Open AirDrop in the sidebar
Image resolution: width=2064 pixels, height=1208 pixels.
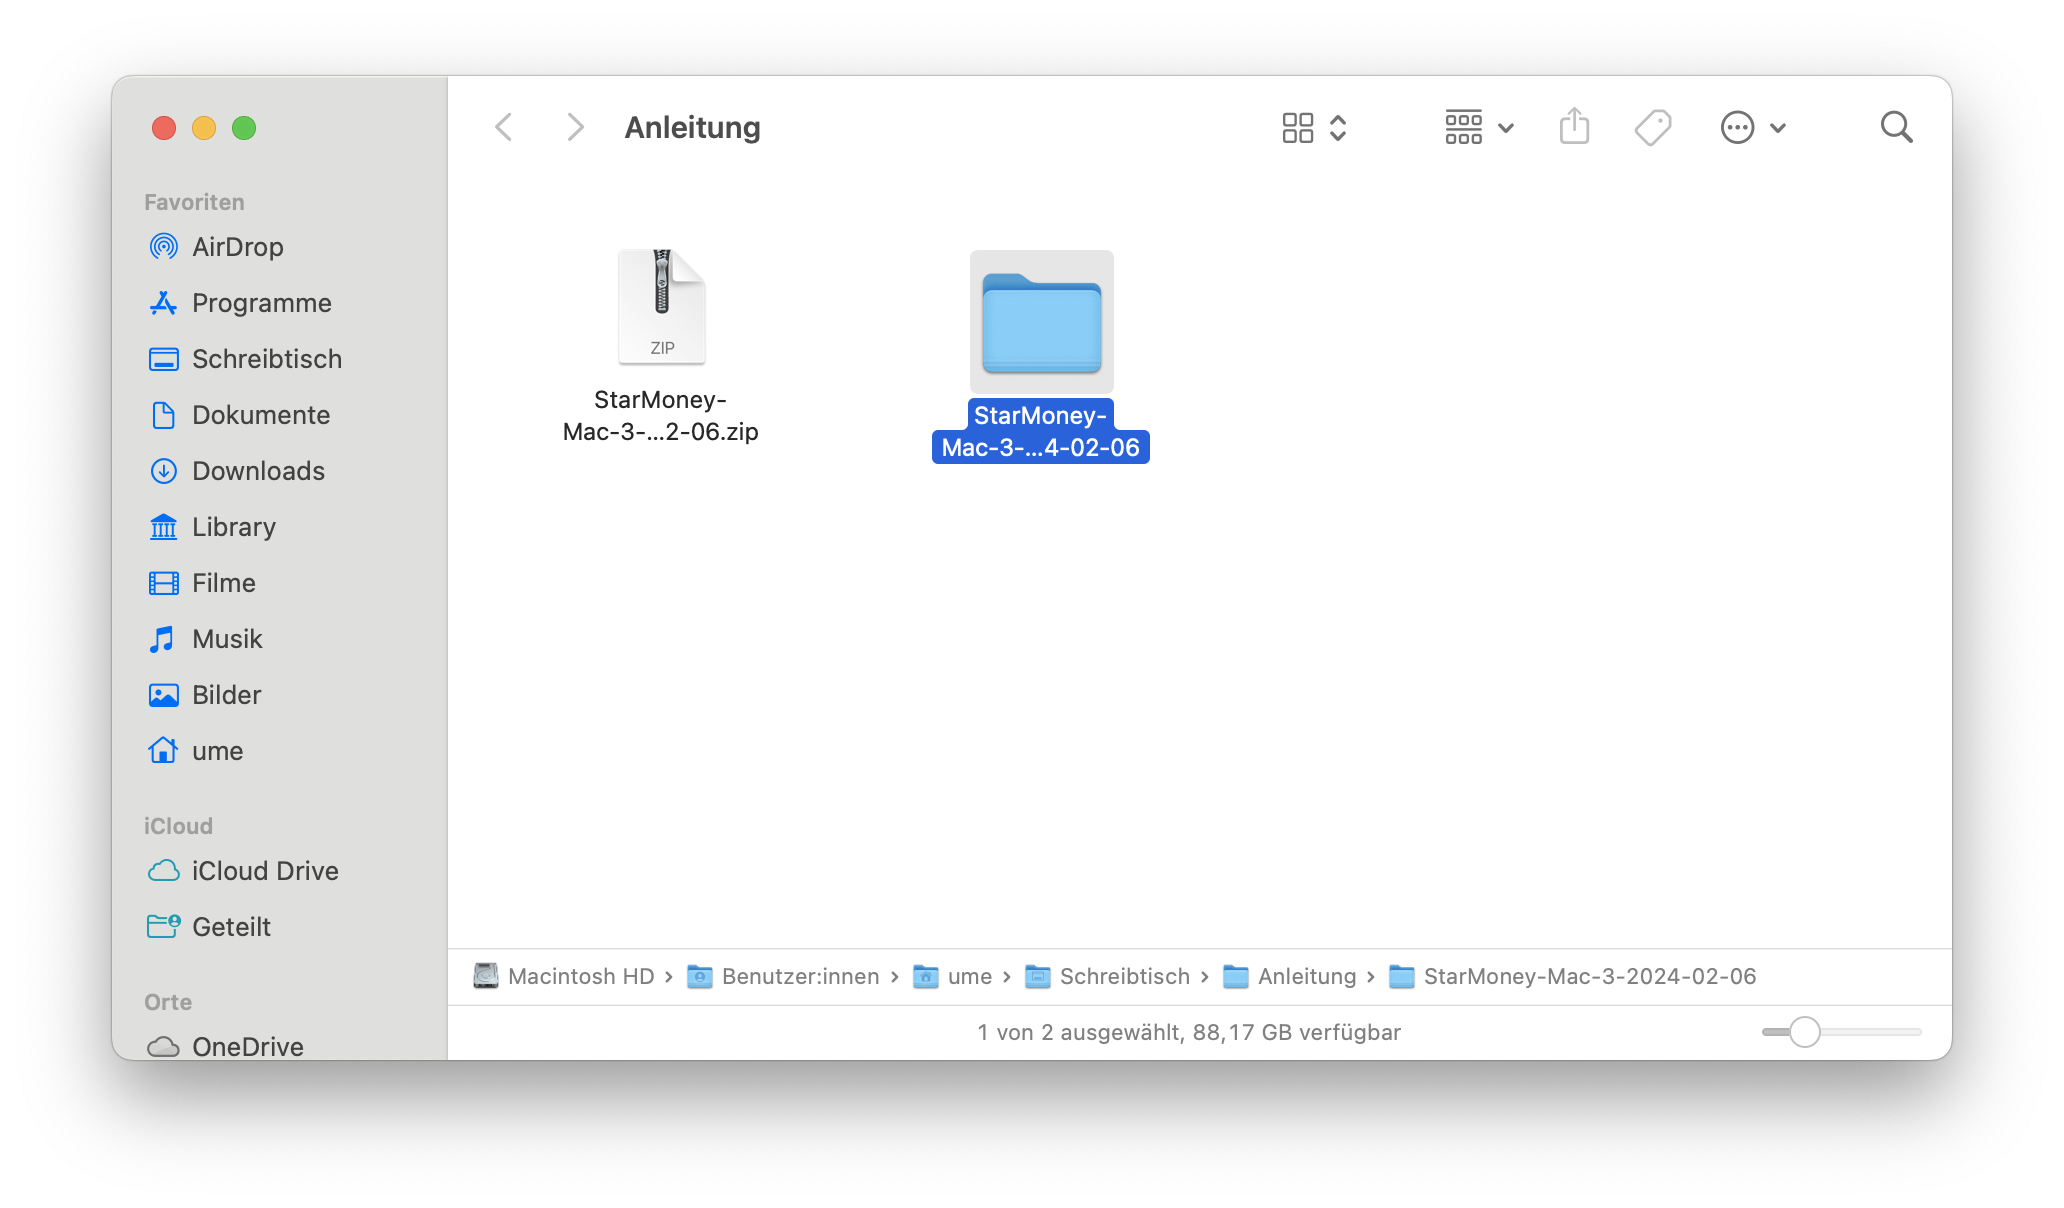[237, 247]
